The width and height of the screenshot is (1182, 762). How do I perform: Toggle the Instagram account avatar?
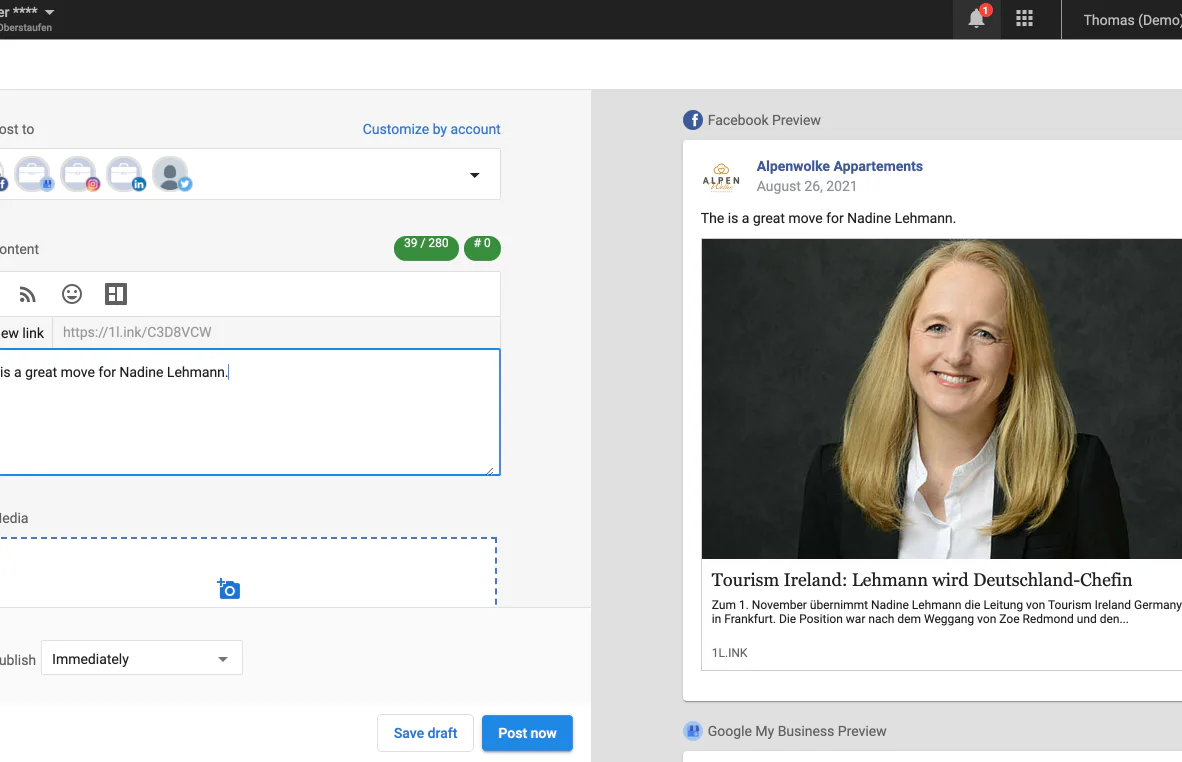pos(79,174)
